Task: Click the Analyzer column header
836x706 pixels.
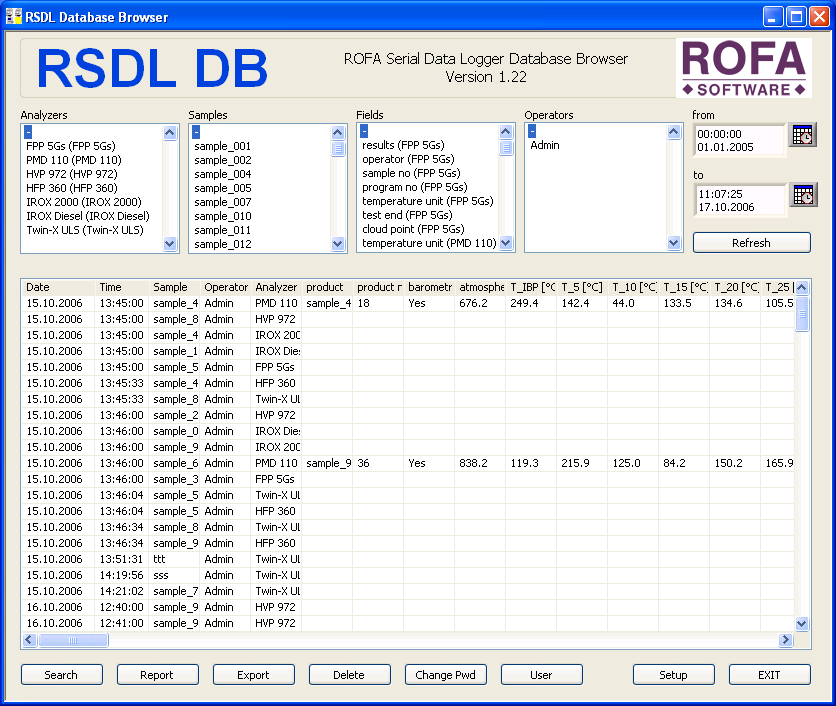Action: click(x=276, y=287)
